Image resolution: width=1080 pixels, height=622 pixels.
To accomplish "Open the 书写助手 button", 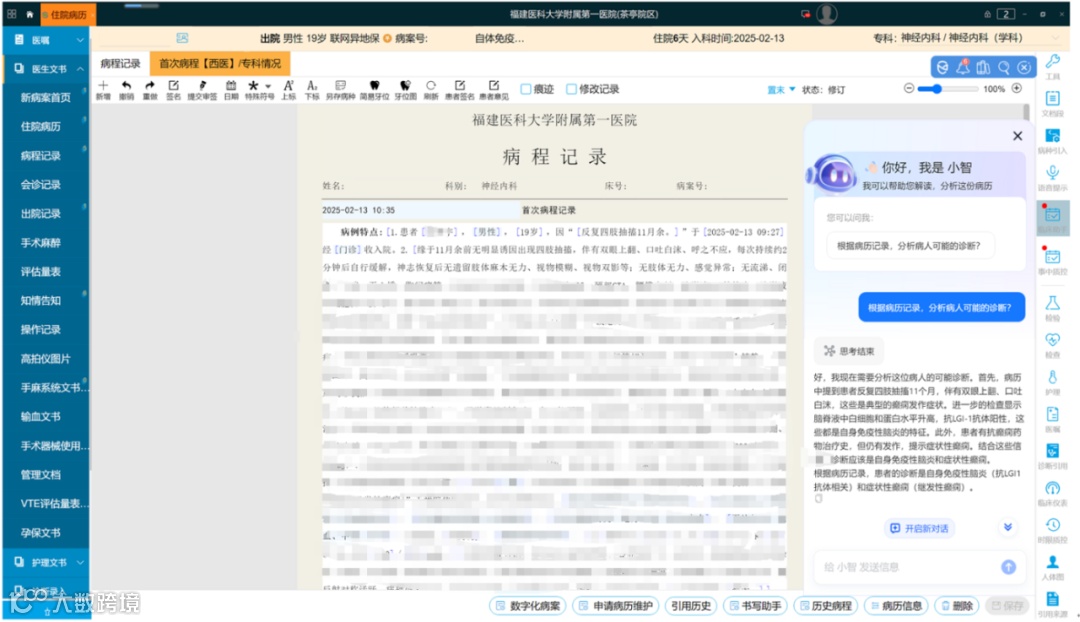I will [755, 605].
